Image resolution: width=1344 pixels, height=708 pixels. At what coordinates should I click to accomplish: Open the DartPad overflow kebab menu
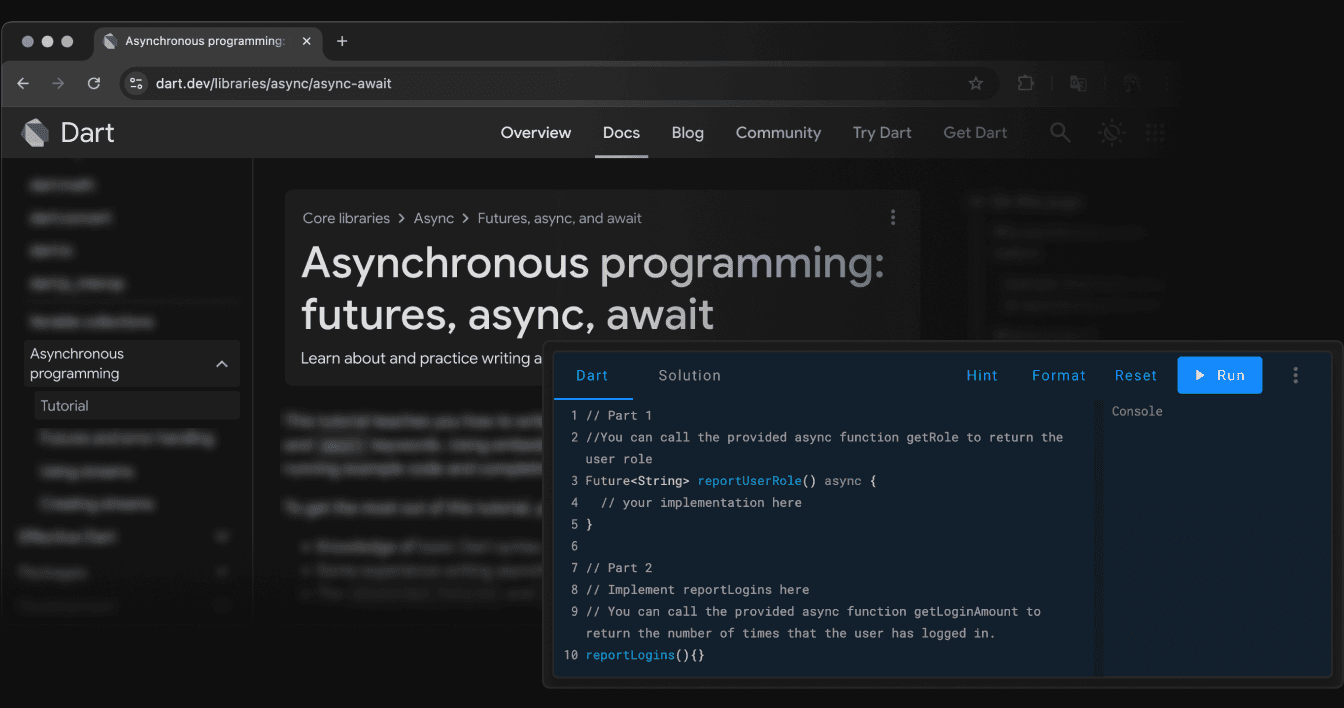1296,375
